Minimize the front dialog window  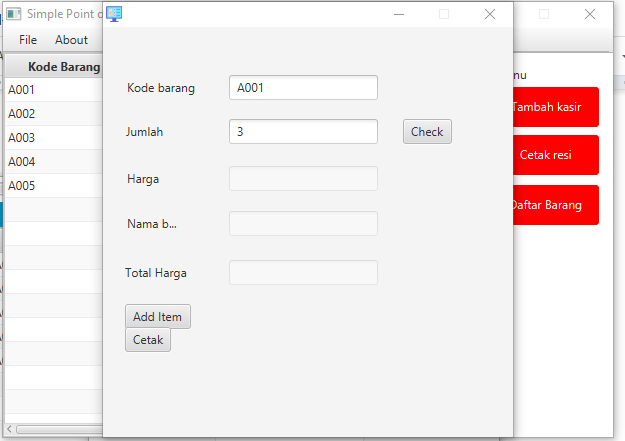399,14
